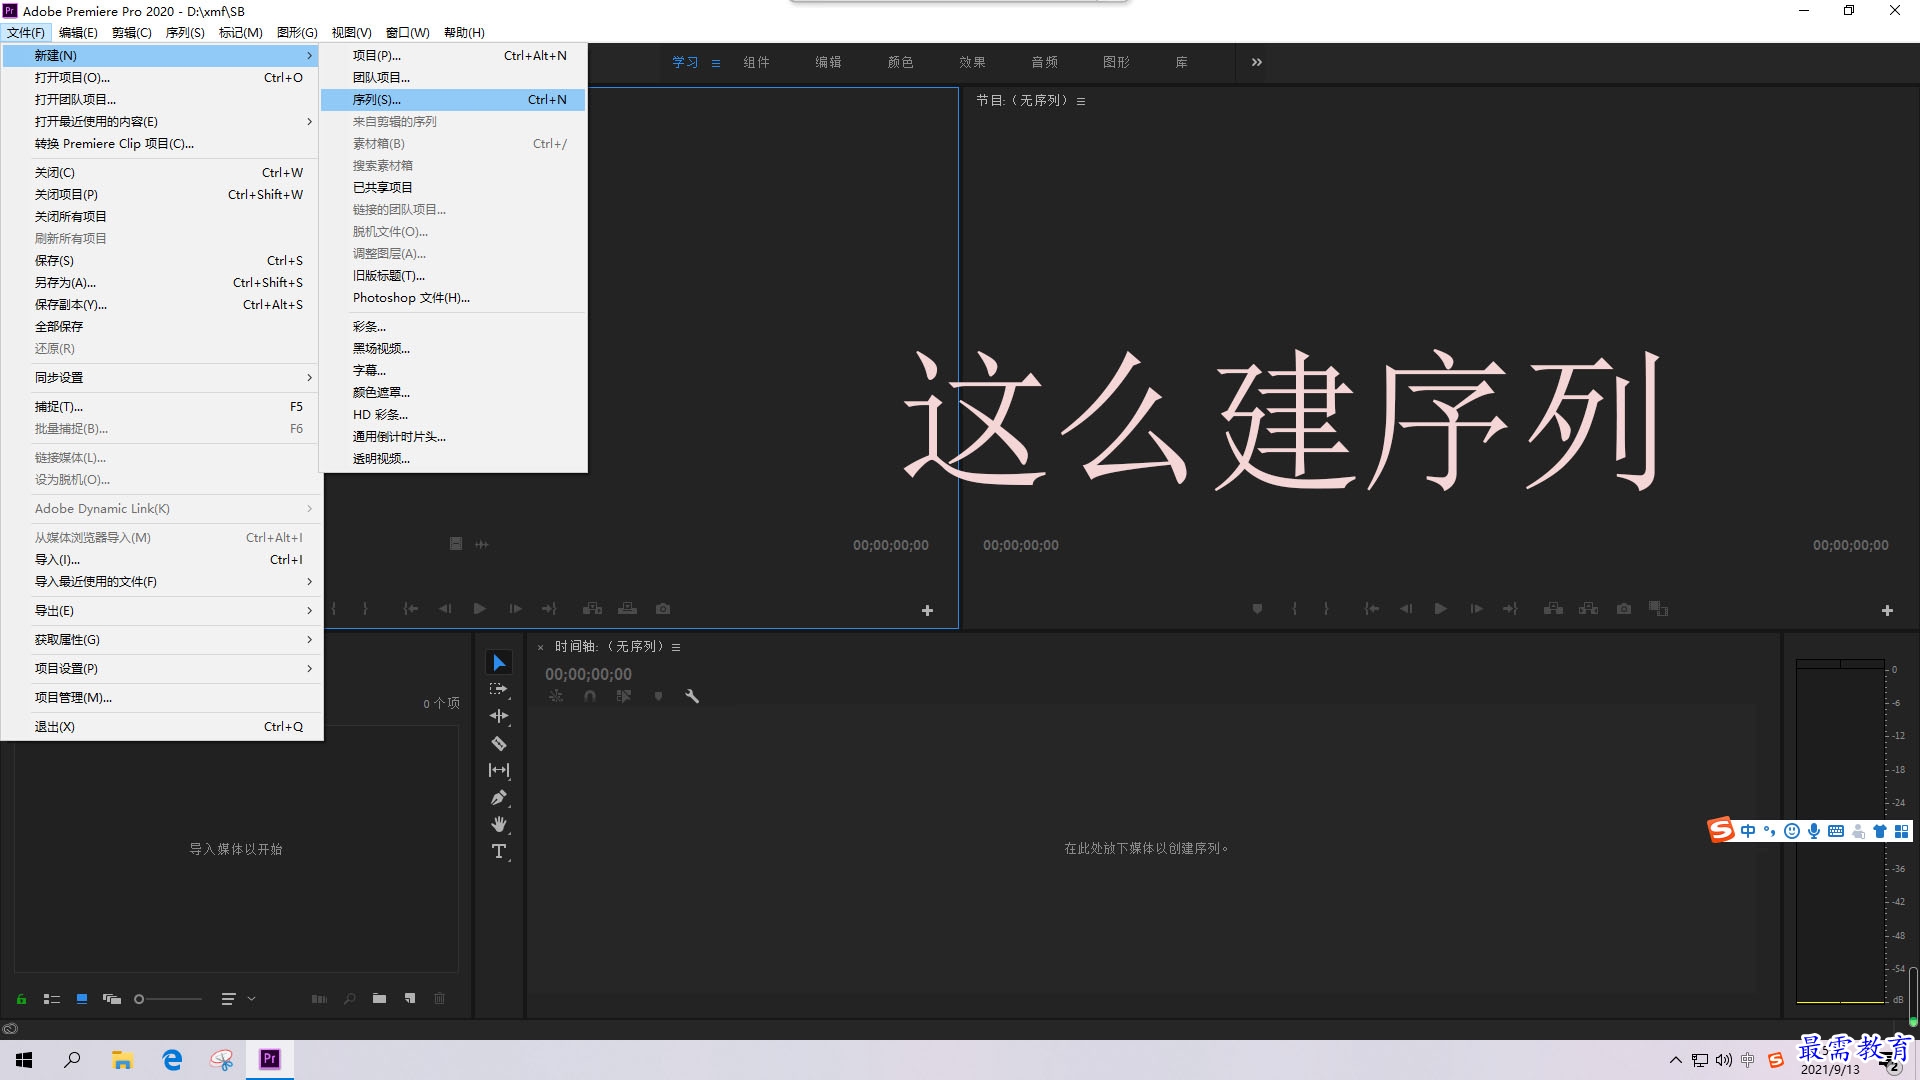Open Source monitor button editor plus
Screen dimensions: 1920x1080
point(927,610)
